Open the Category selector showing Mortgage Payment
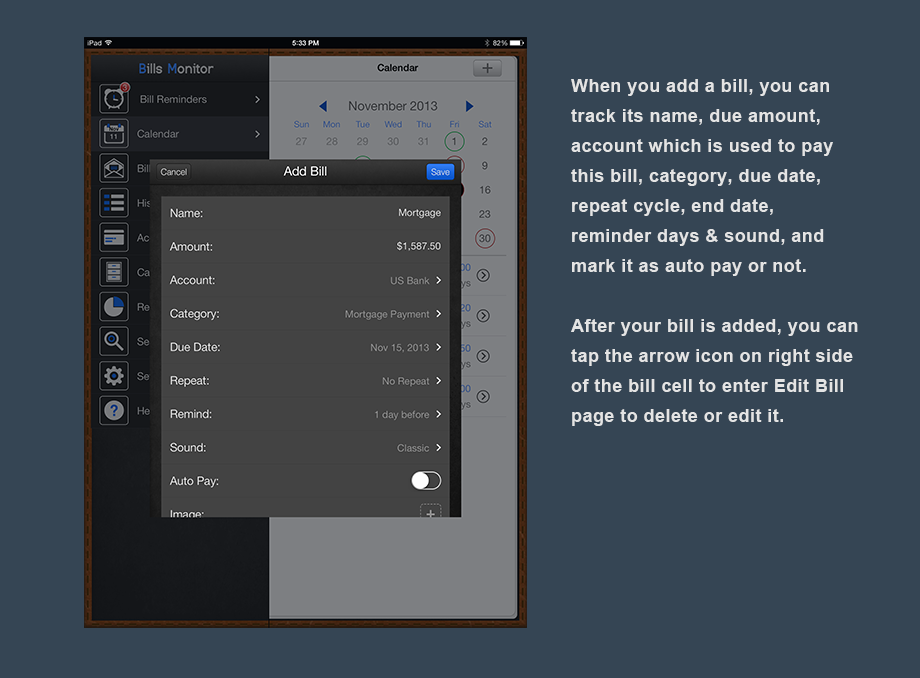This screenshot has width=920, height=678. click(305, 314)
